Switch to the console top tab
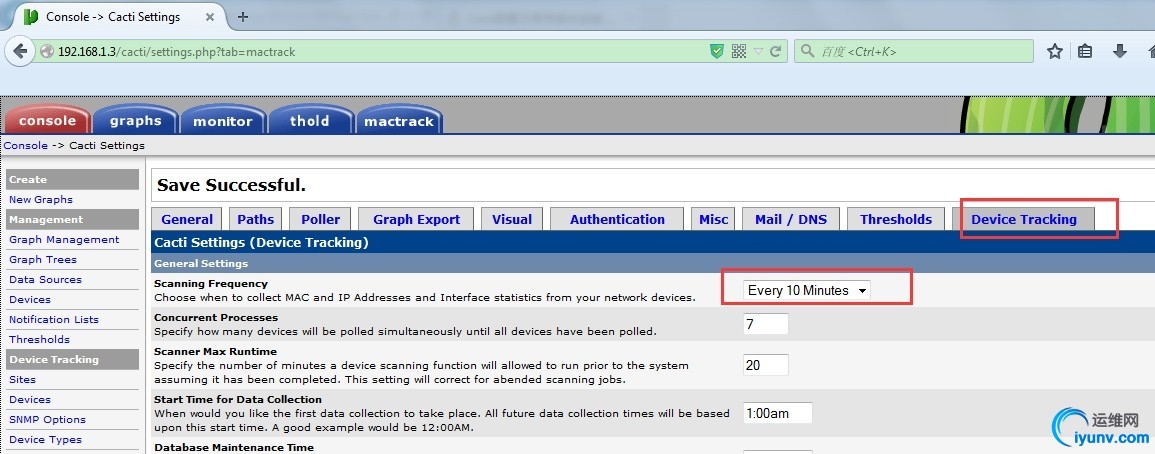The width and height of the screenshot is (1155, 454). click(x=48, y=121)
